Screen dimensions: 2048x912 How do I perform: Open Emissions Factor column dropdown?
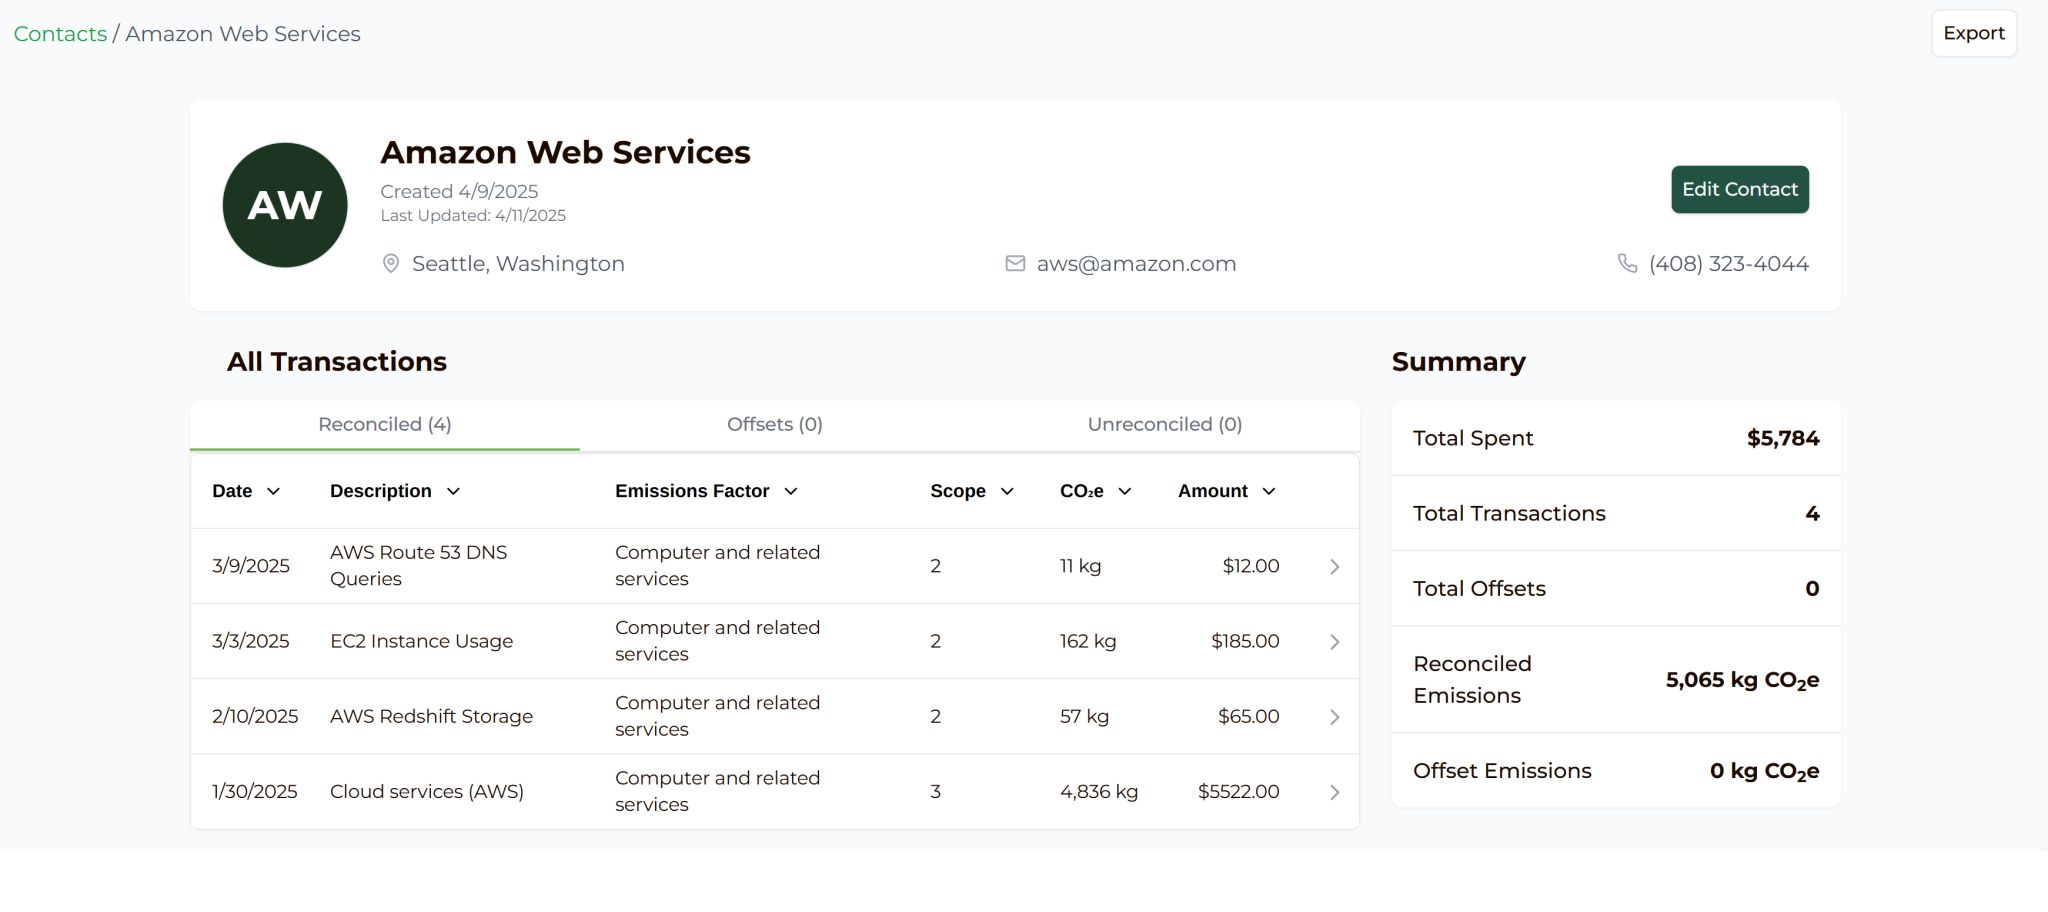790,492
